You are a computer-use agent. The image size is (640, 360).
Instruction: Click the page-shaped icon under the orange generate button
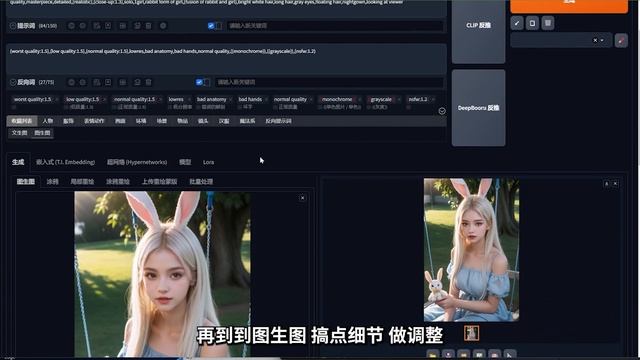point(532,23)
